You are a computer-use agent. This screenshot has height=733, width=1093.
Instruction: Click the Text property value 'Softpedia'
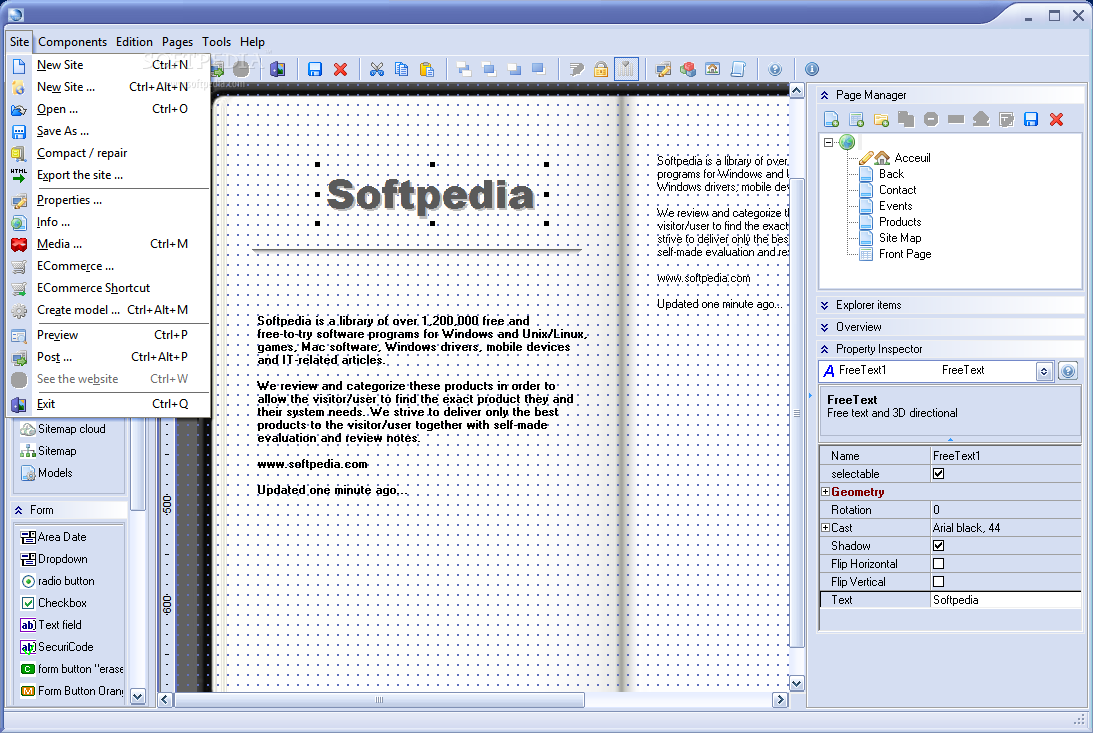(x=1005, y=600)
